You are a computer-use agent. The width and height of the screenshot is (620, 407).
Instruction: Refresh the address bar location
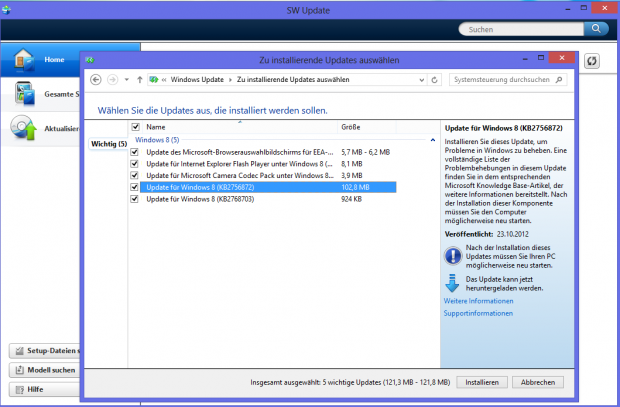(x=435, y=80)
